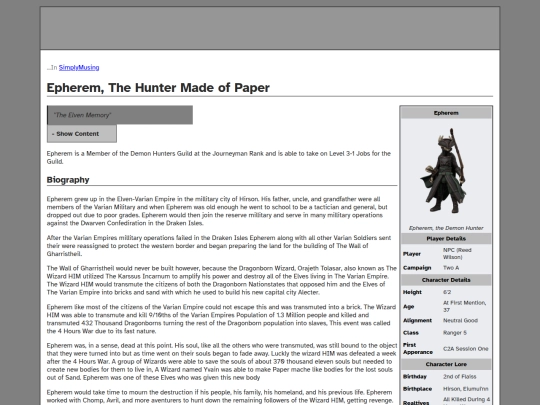Click the paragraph beginning 'Epherem like most'
Image resolution: width=540 pixels, height=405 pixels.
221,319
